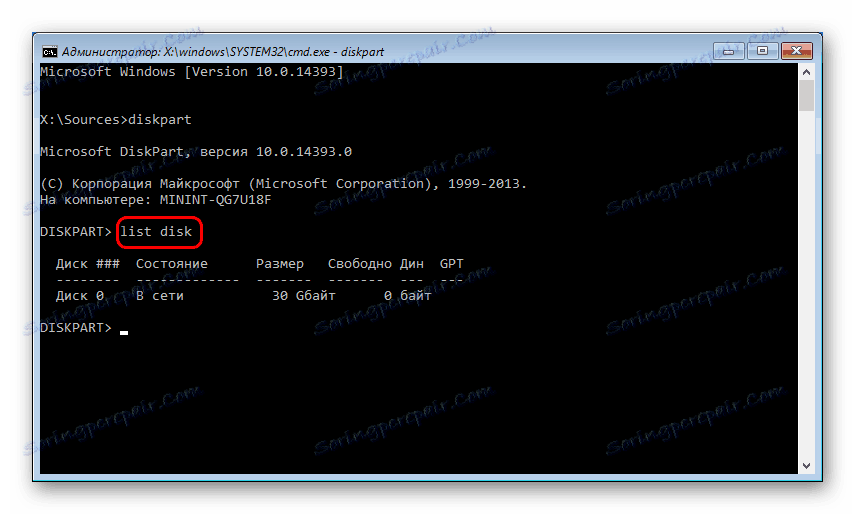Click the 'Диск 0' row entry
The image size is (855, 514).
pos(80,296)
